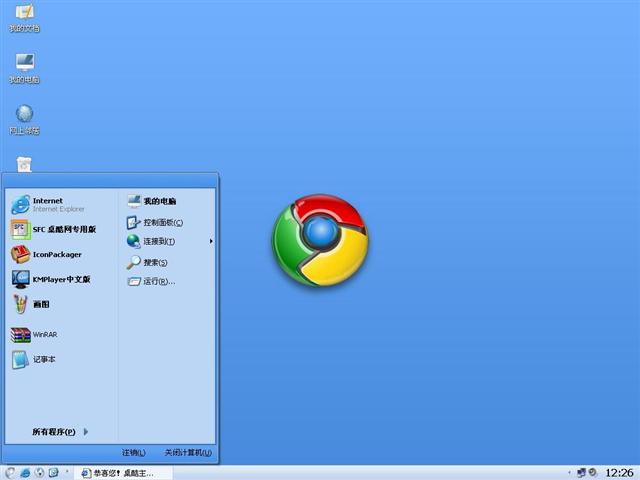Open 我的电脑 in start menu right column
This screenshot has height=480, width=640.
(151, 201)
